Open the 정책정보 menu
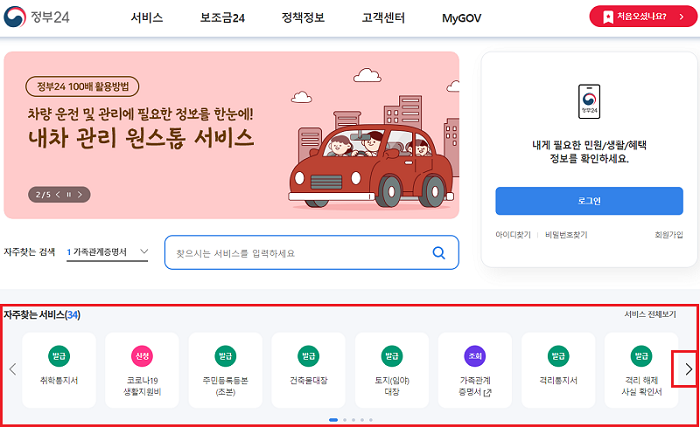Viewport: 700px width, 427px height. coord(303,18)
